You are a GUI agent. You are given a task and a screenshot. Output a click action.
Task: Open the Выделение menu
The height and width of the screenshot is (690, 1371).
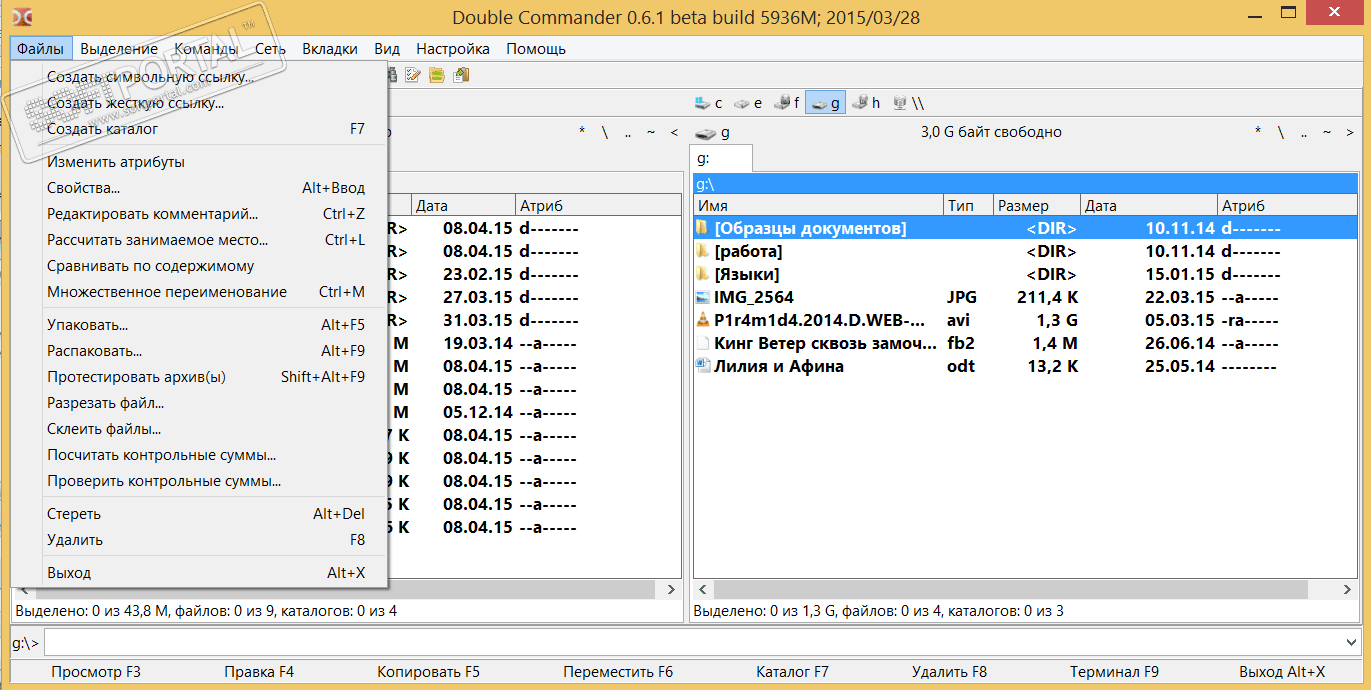(x=119, y=48)
